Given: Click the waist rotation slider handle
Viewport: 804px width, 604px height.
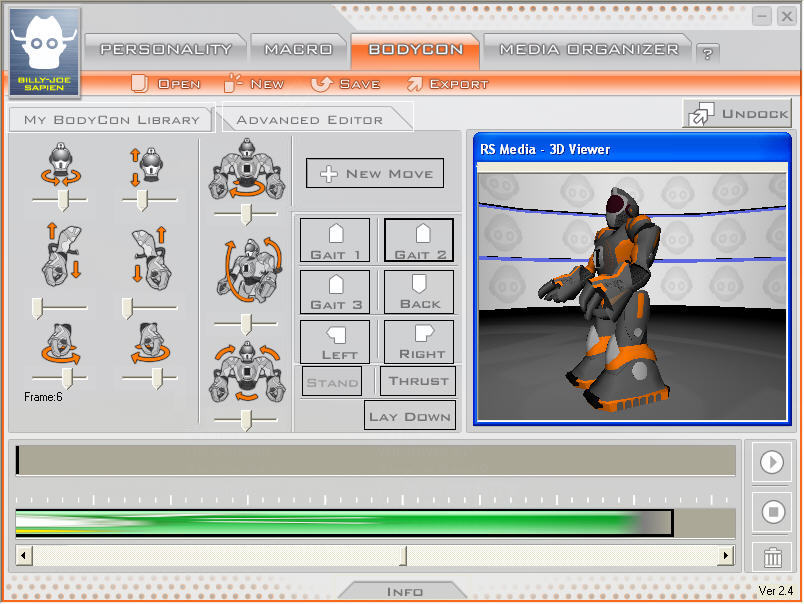Looking at the screenshot, I should click(246, 214).
